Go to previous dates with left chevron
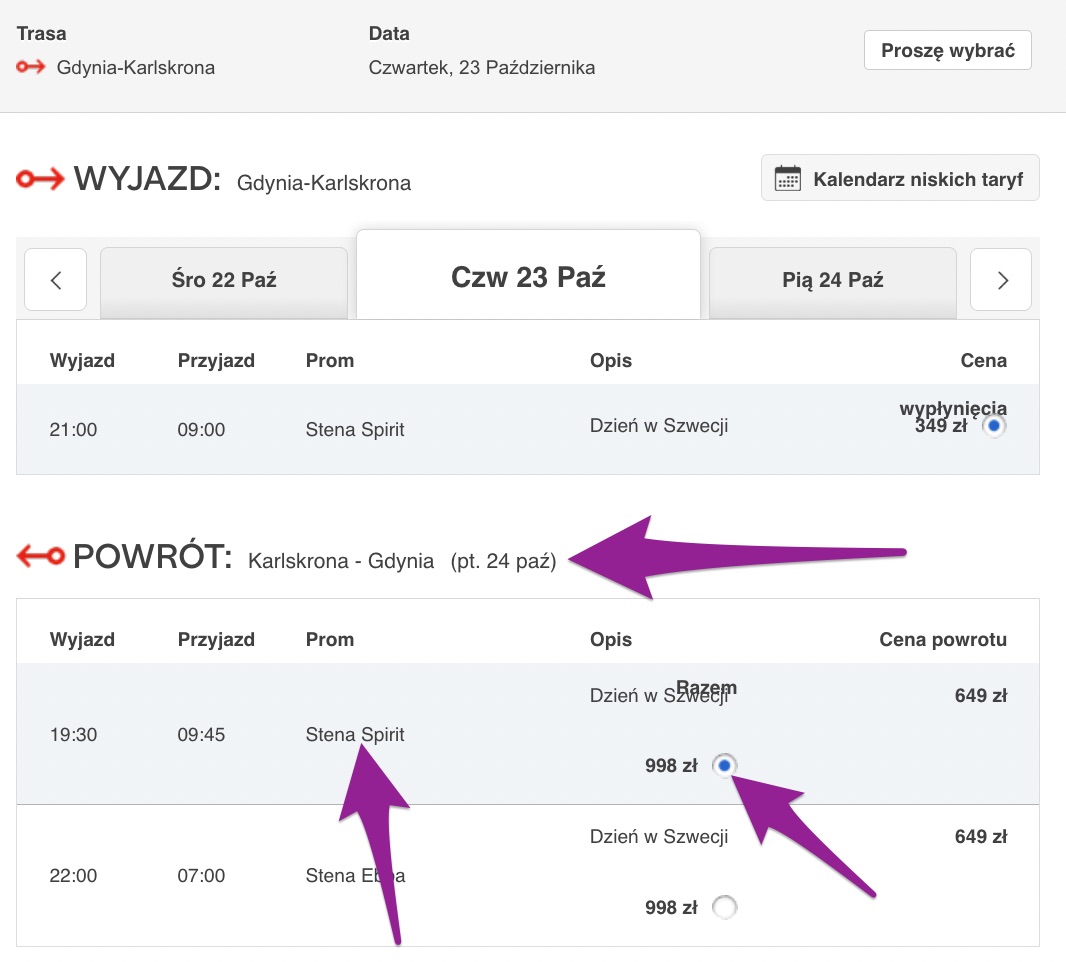Image resolution: width=1066 pixels, height=962 pixels. click(x=56, y=280)
